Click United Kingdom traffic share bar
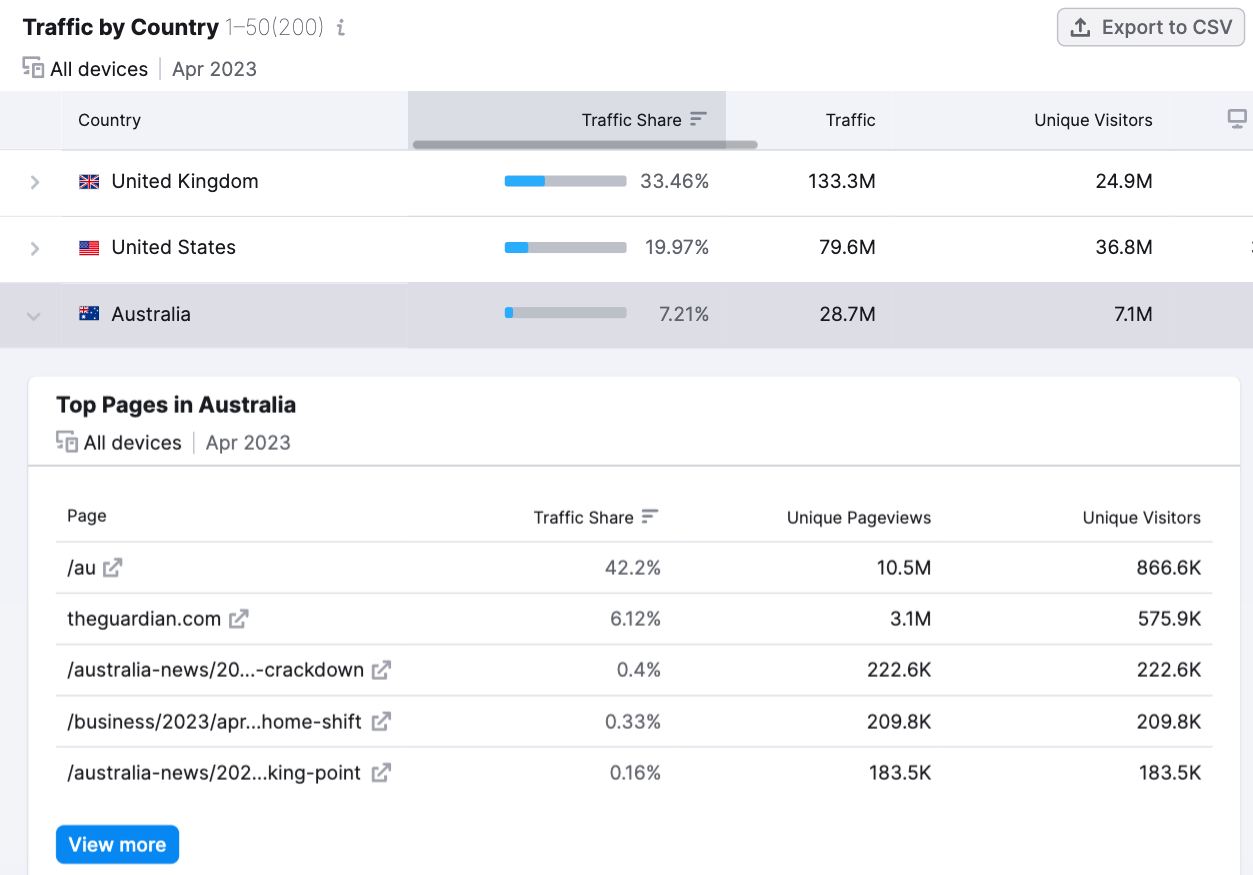 pyautogui.click(x=565, y=182)
